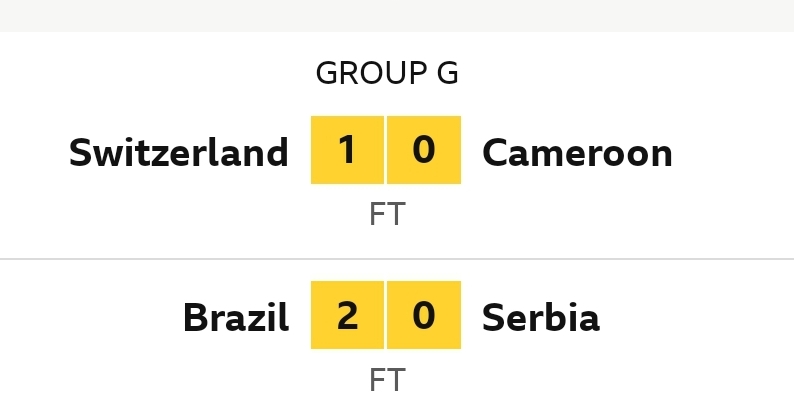
Task: Select Cameroon's yellow score box showing 0
Action: point(424,150)
